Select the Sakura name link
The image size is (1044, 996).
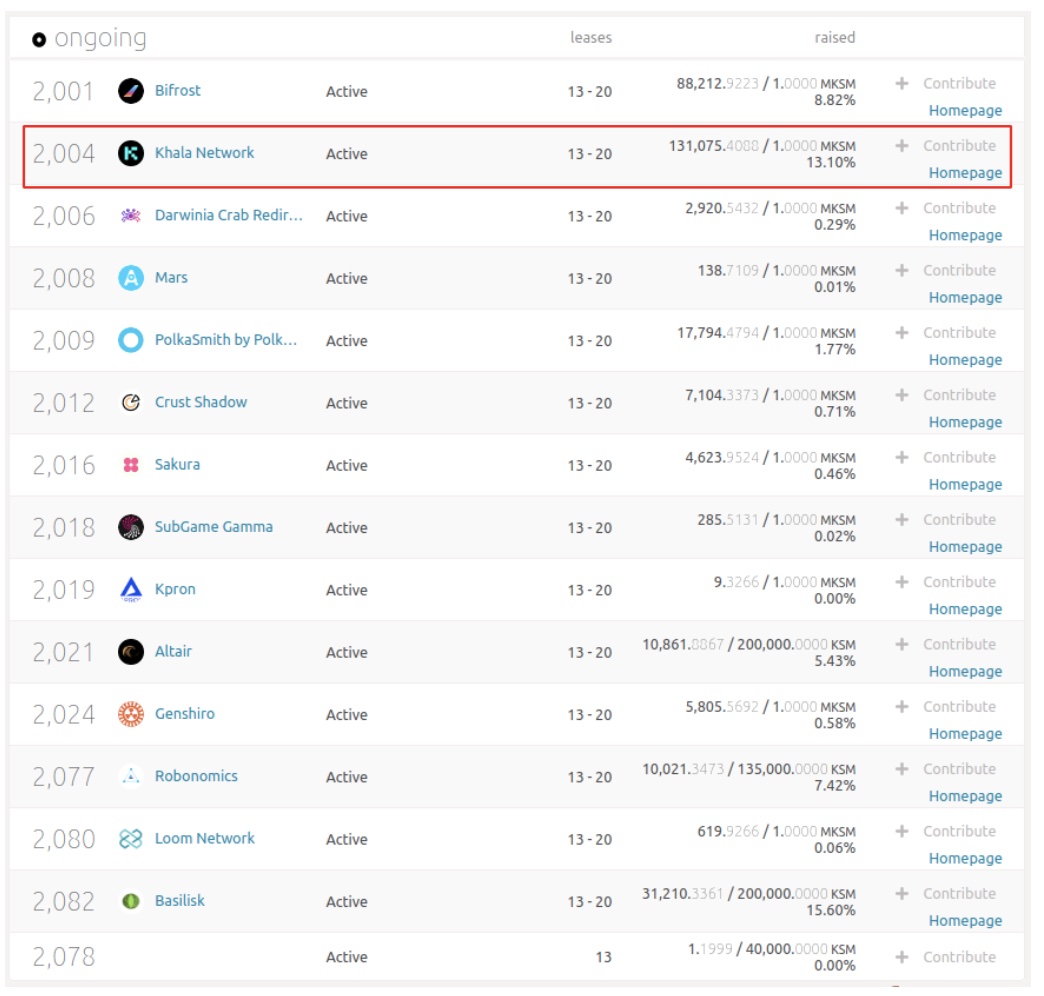click(177, 464)
